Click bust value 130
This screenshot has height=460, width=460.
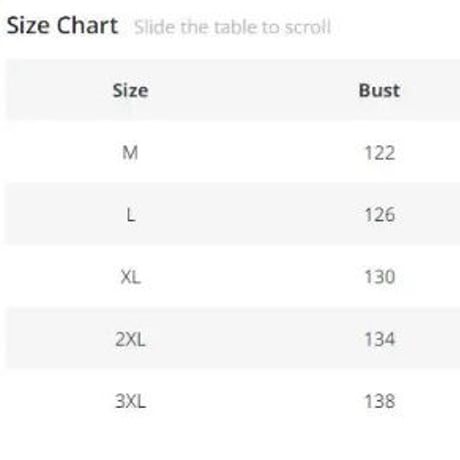tap(380, 277)
